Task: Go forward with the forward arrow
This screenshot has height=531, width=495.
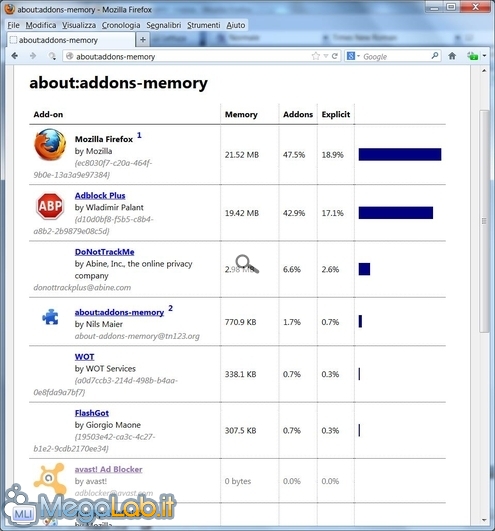Action: tap(33, 56)
